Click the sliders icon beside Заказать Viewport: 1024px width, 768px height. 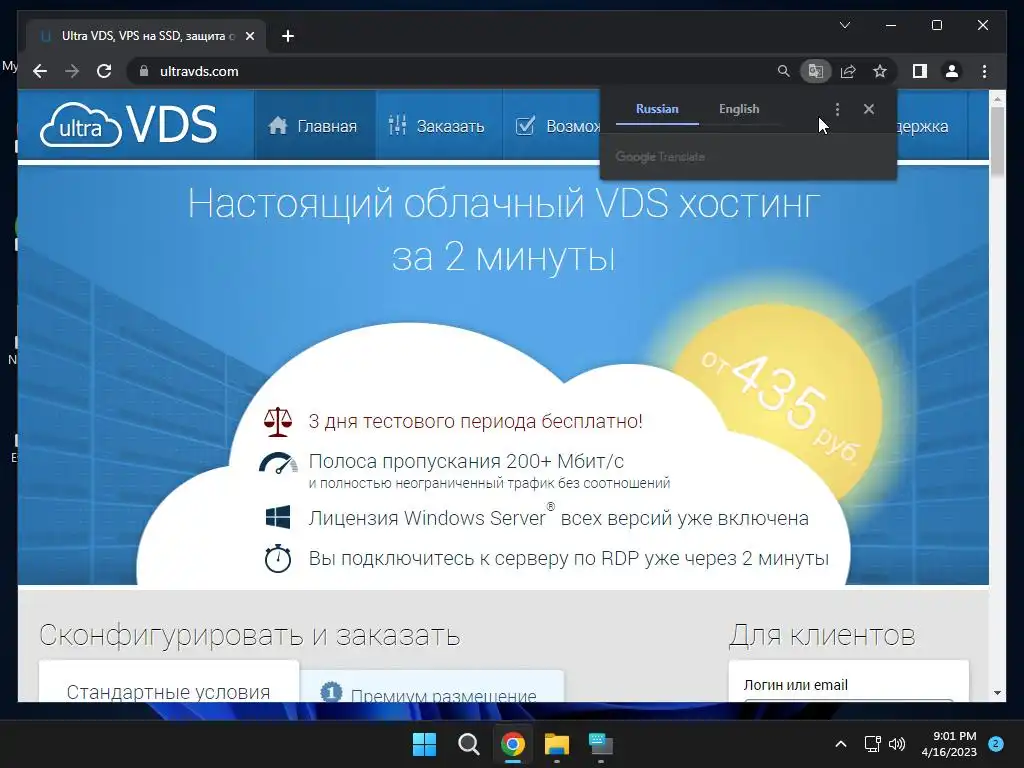click(397, 125)
